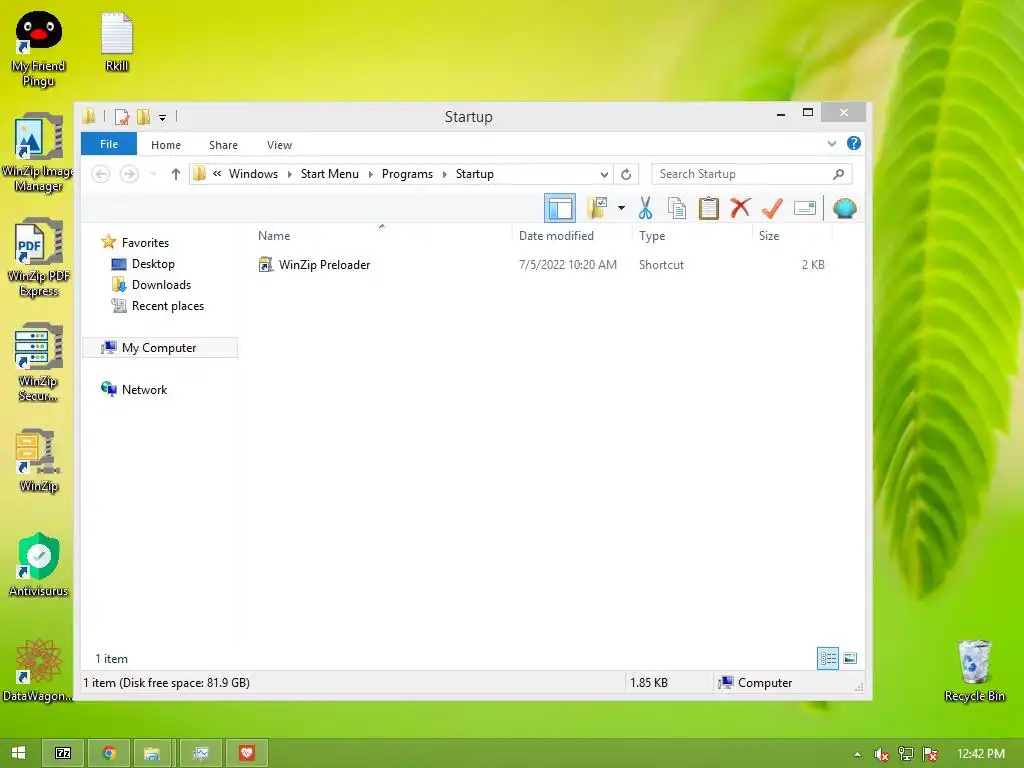Show hidden system tray icons arrow
The width and height of the screenshot is (1024, 768).
tap(857, 754)
